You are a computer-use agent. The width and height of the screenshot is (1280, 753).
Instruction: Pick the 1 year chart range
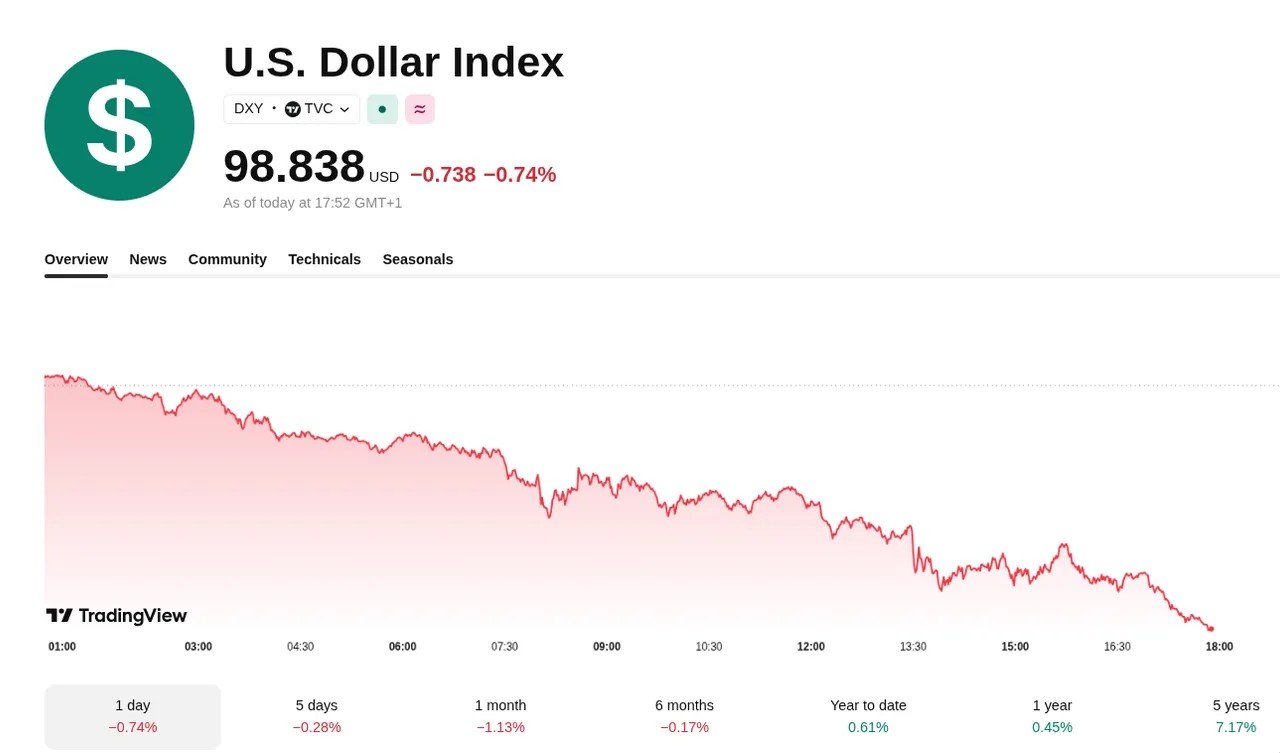tap(1052, 716)
